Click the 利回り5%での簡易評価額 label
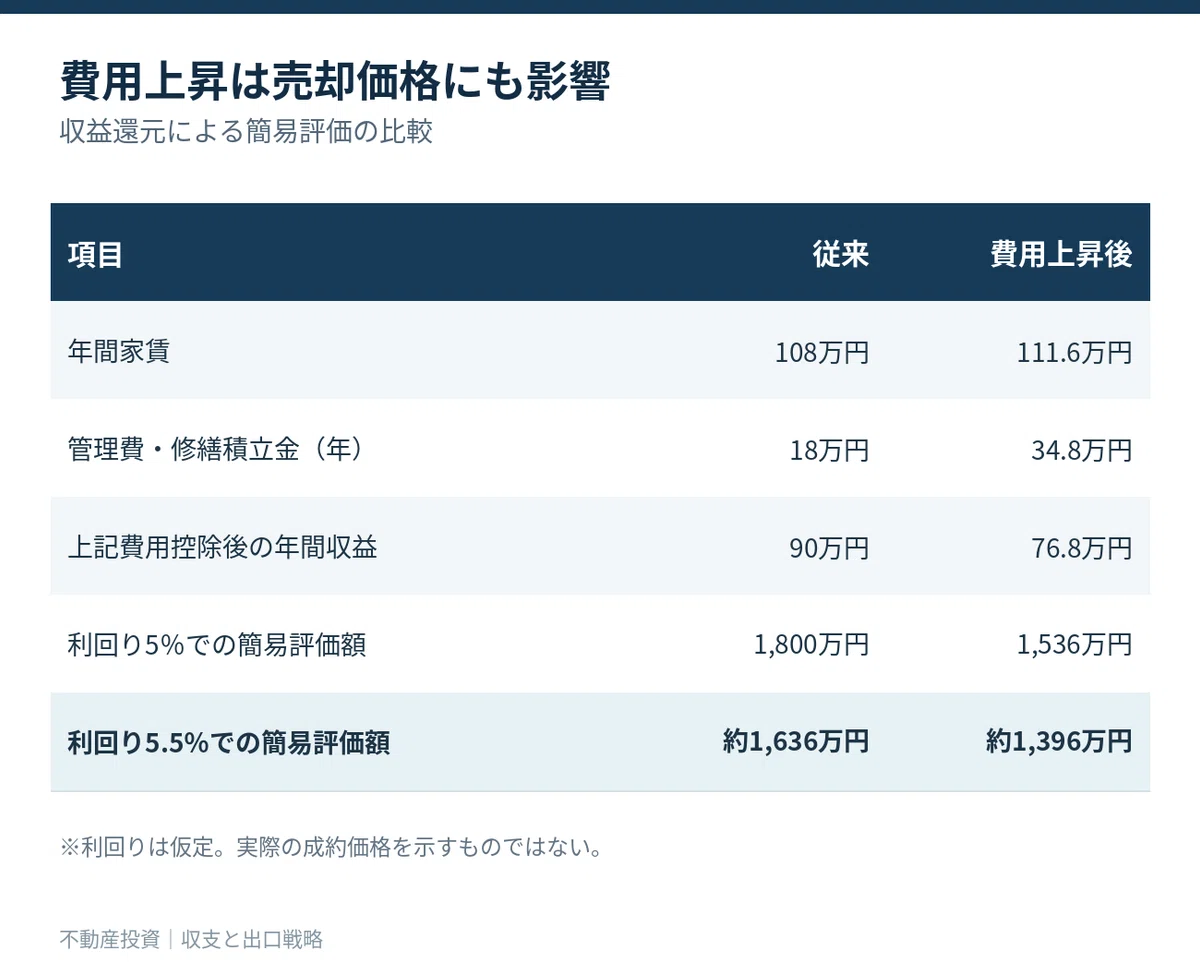 point(217,646)
